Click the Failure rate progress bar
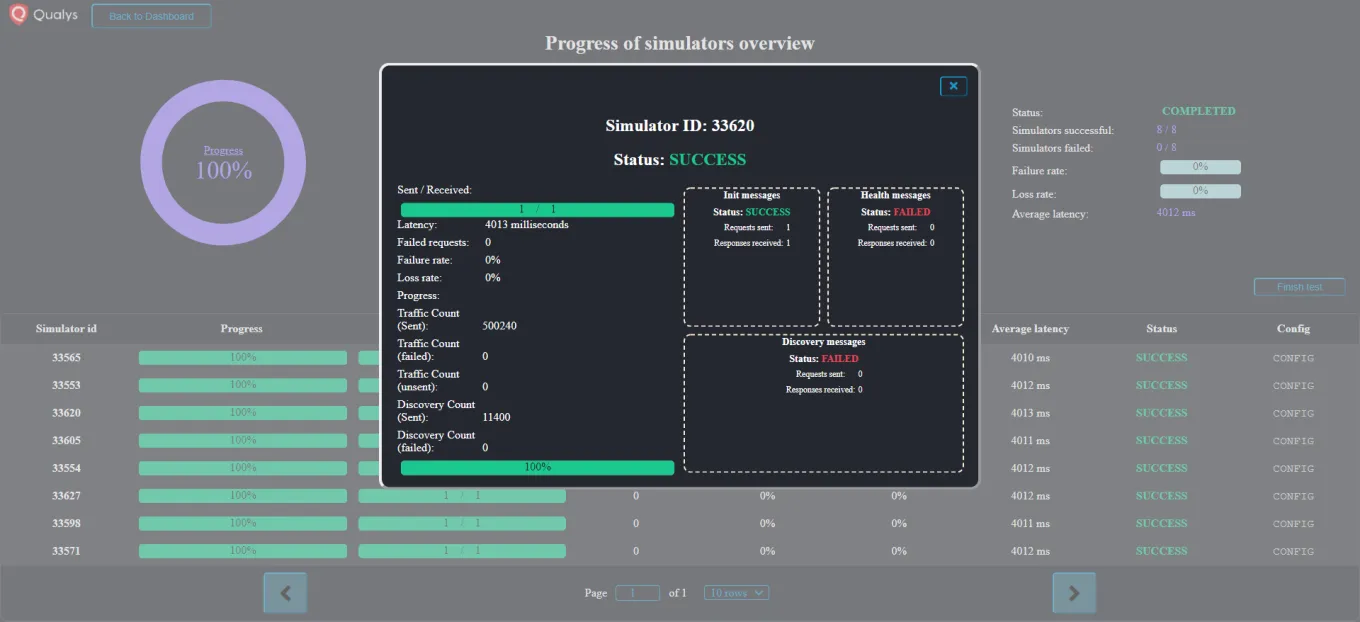 [1200, 166]
